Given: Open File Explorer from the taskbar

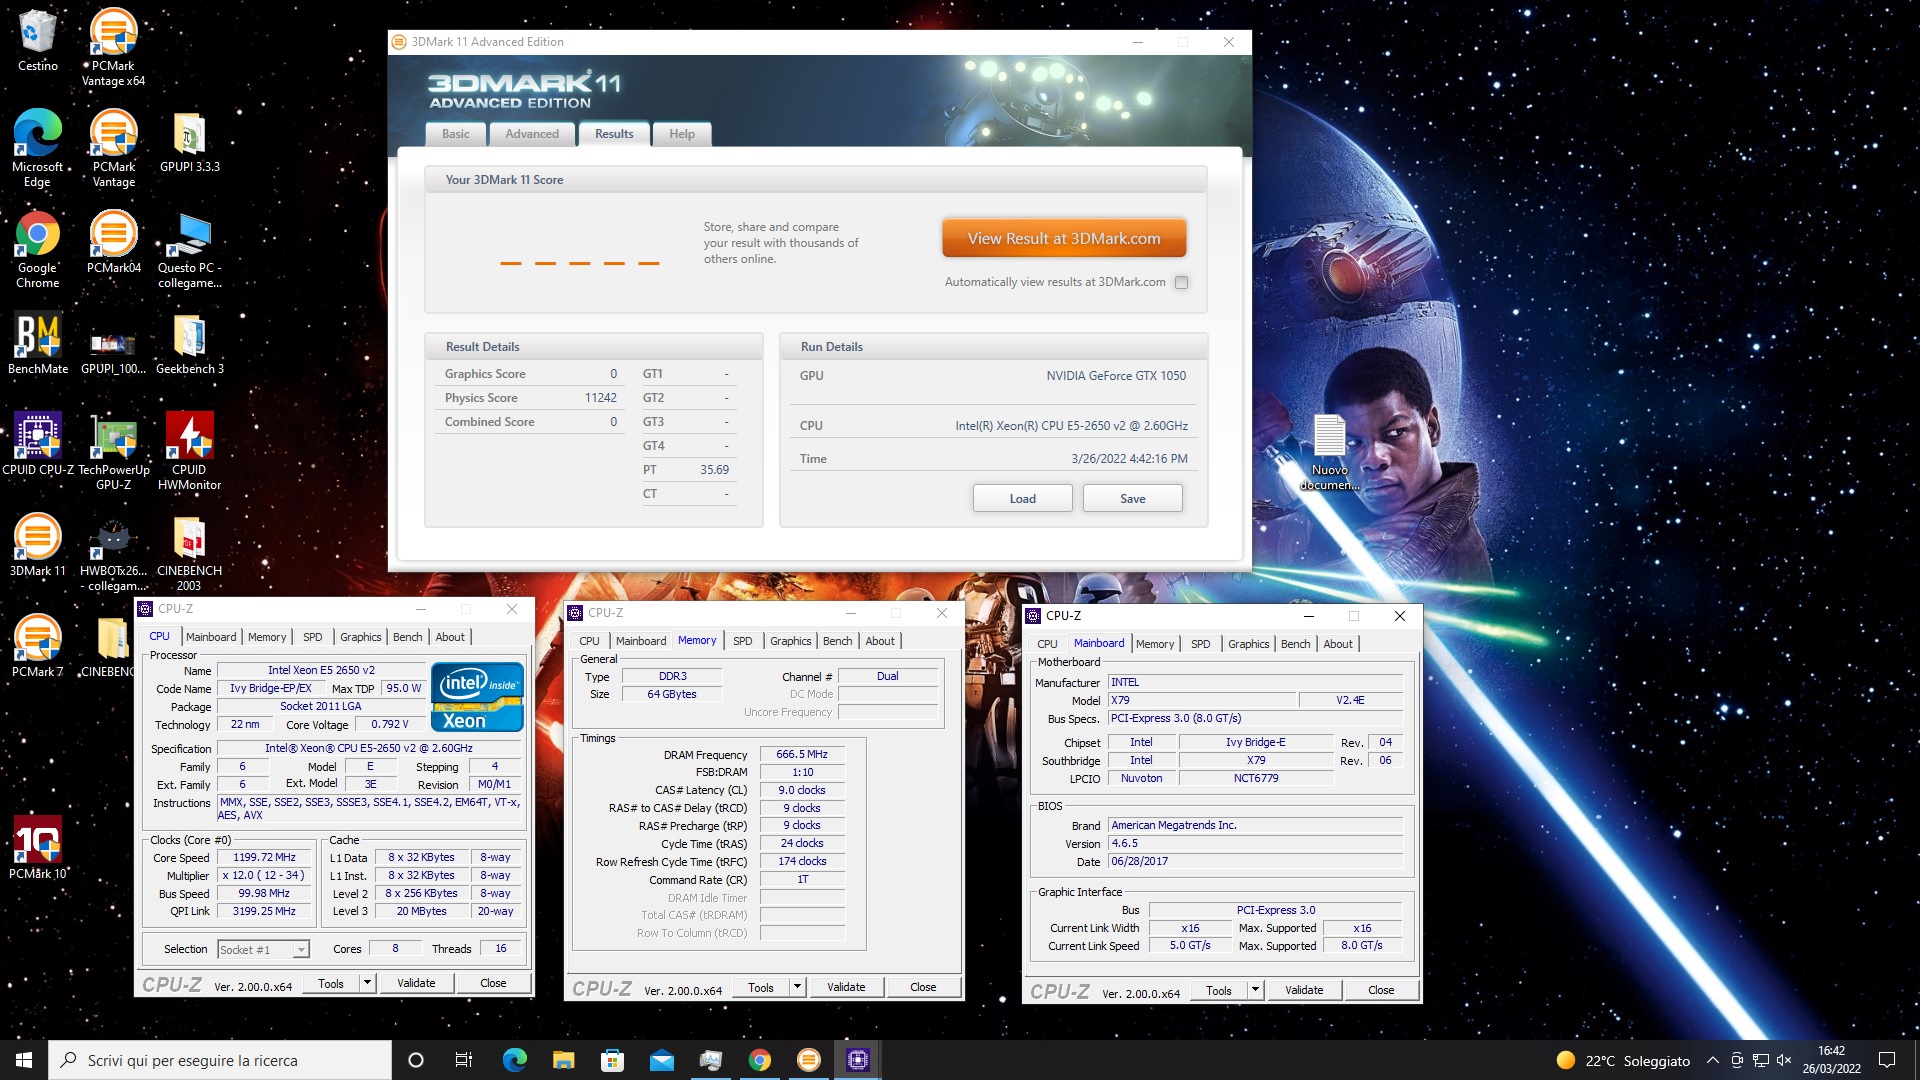Looking at the screenshot, I should pyautogui.click(x=563, y=1060).
